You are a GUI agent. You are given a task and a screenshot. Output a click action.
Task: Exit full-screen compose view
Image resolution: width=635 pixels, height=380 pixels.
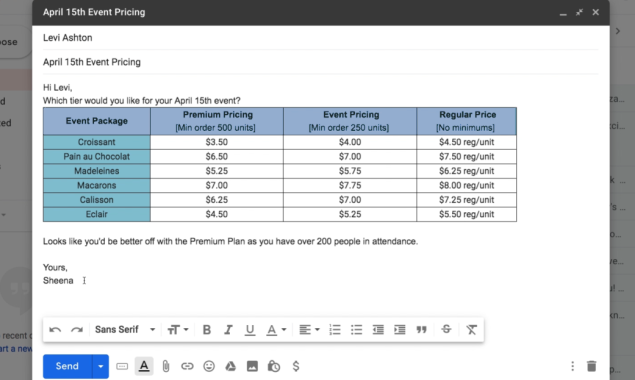579,12
